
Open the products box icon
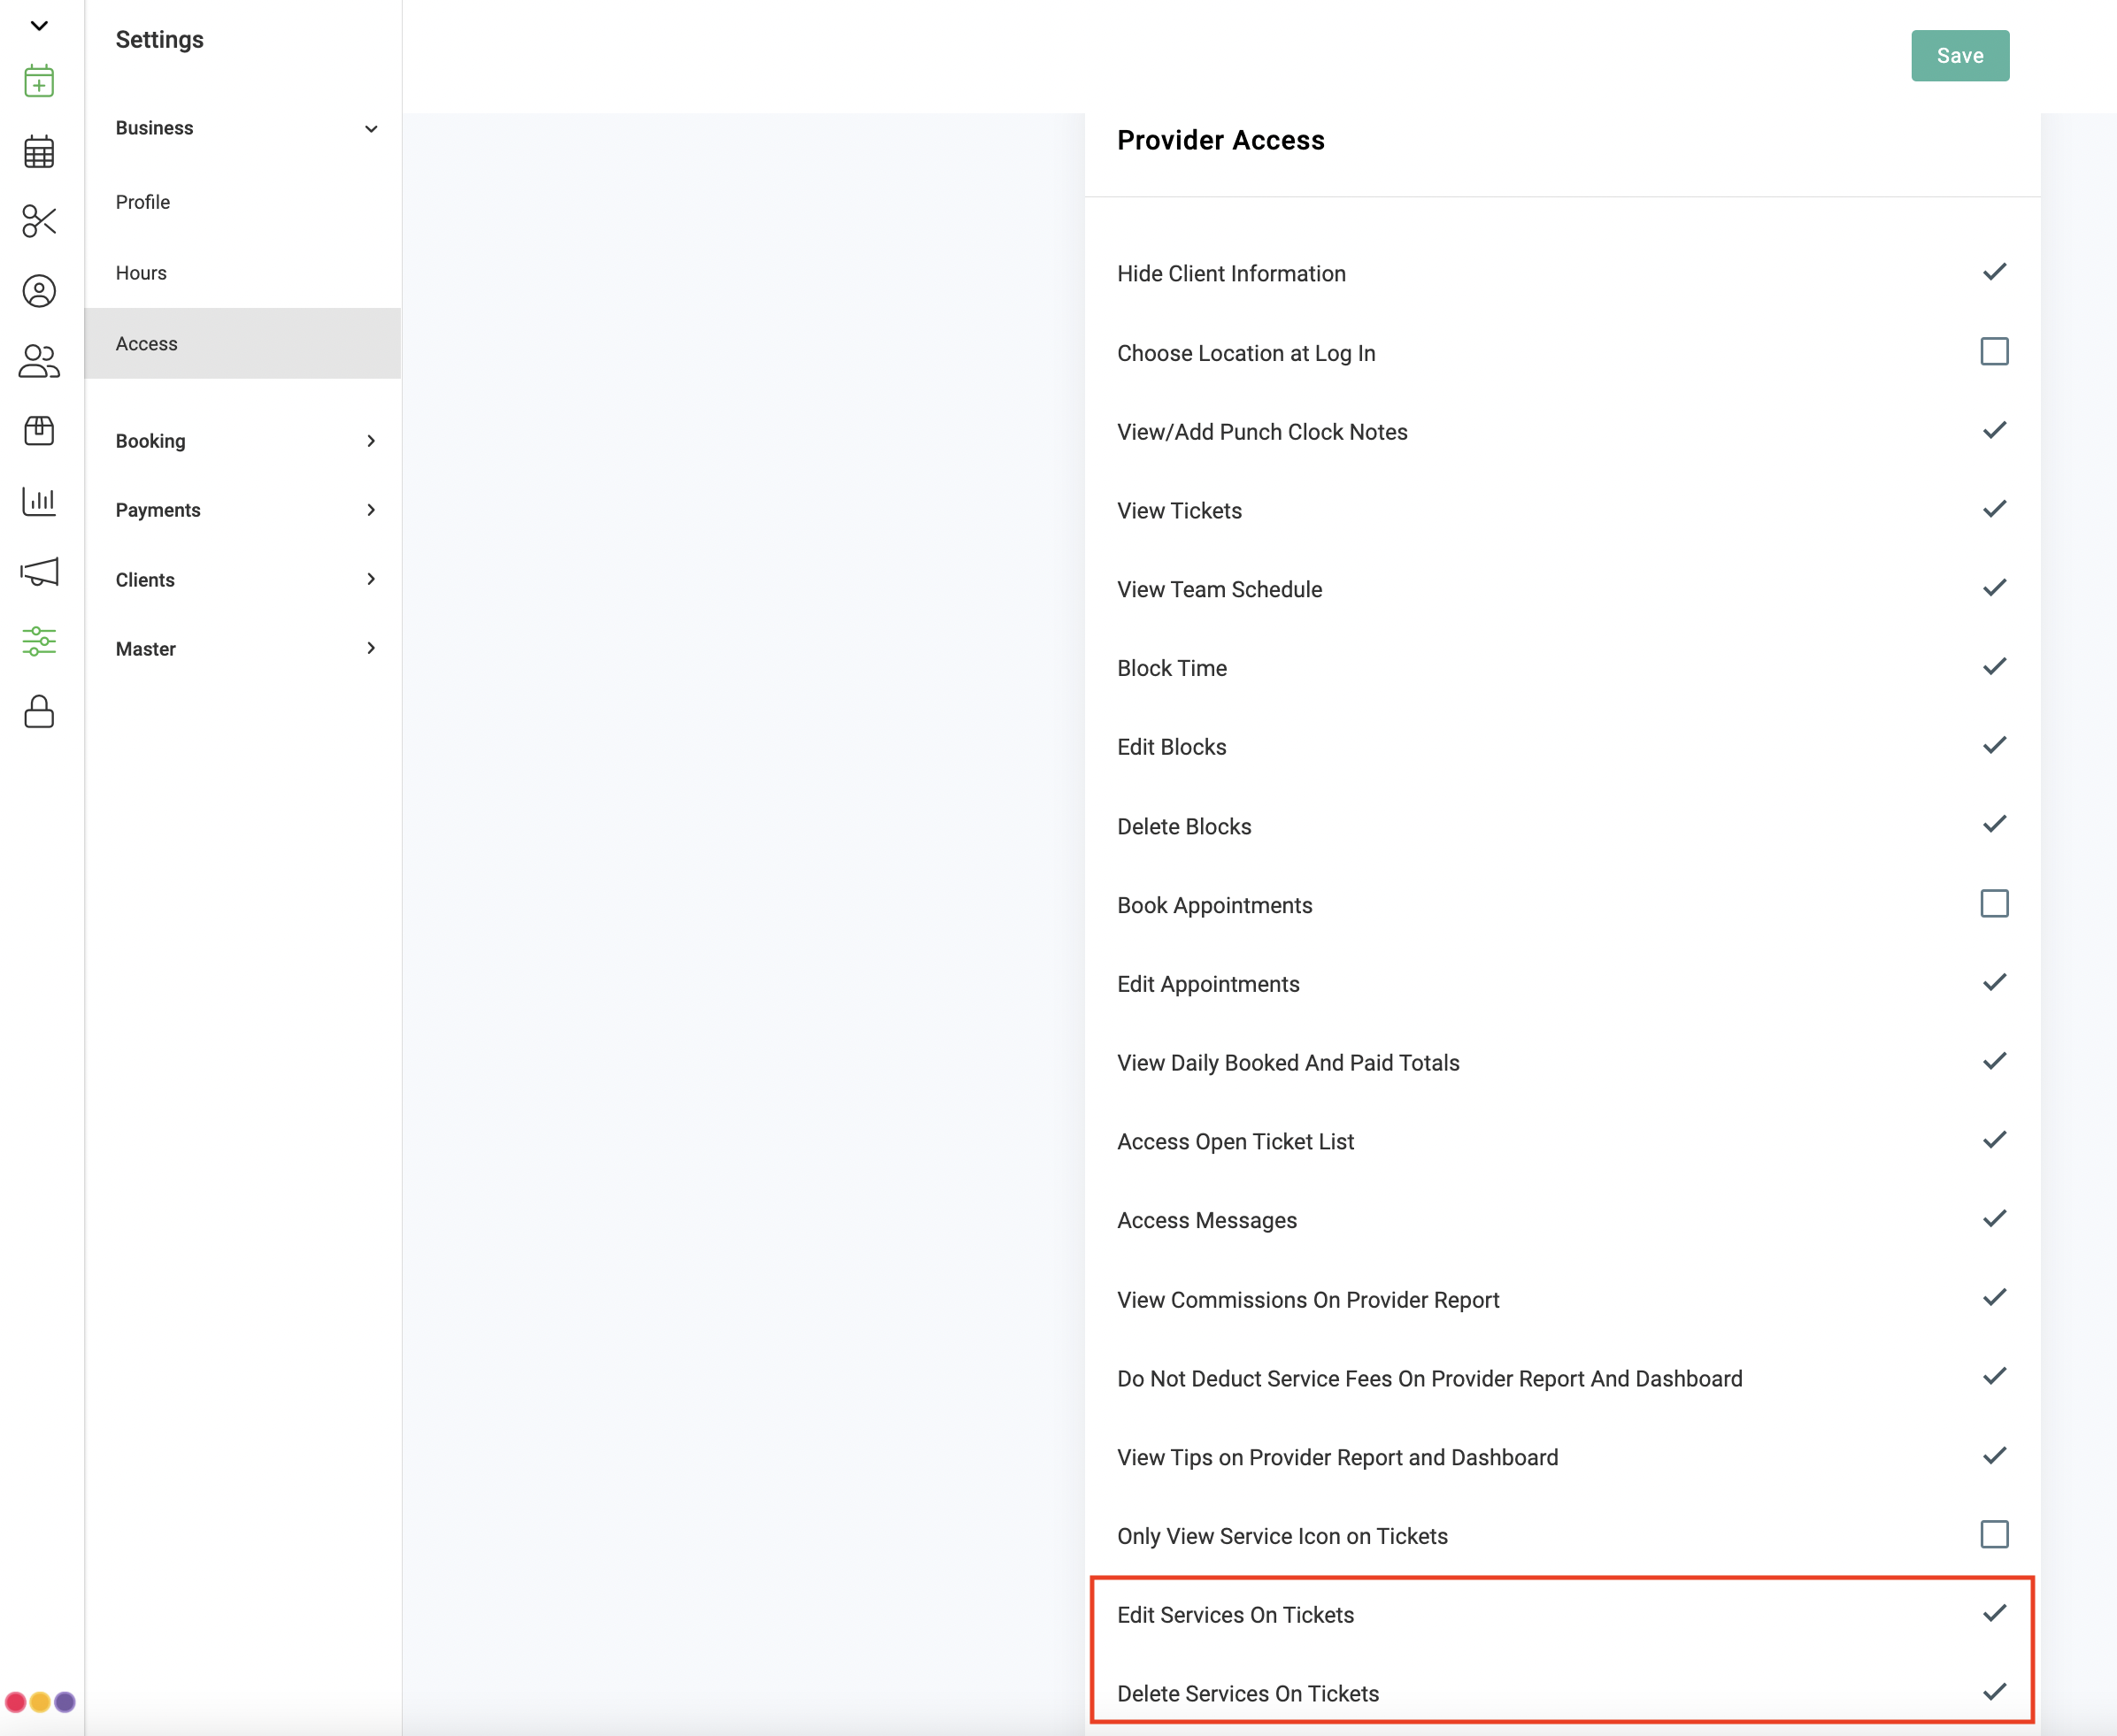coord(39,431)
